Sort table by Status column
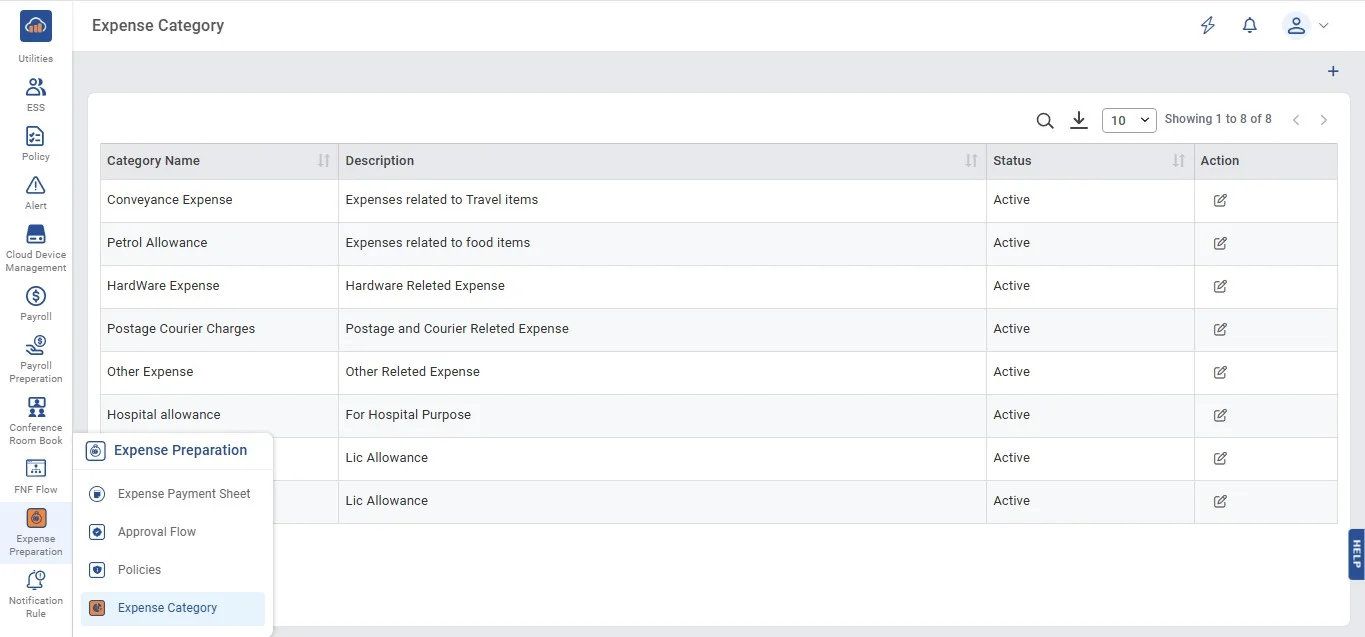1365x637 pixels. click(x=1178, y=161)
